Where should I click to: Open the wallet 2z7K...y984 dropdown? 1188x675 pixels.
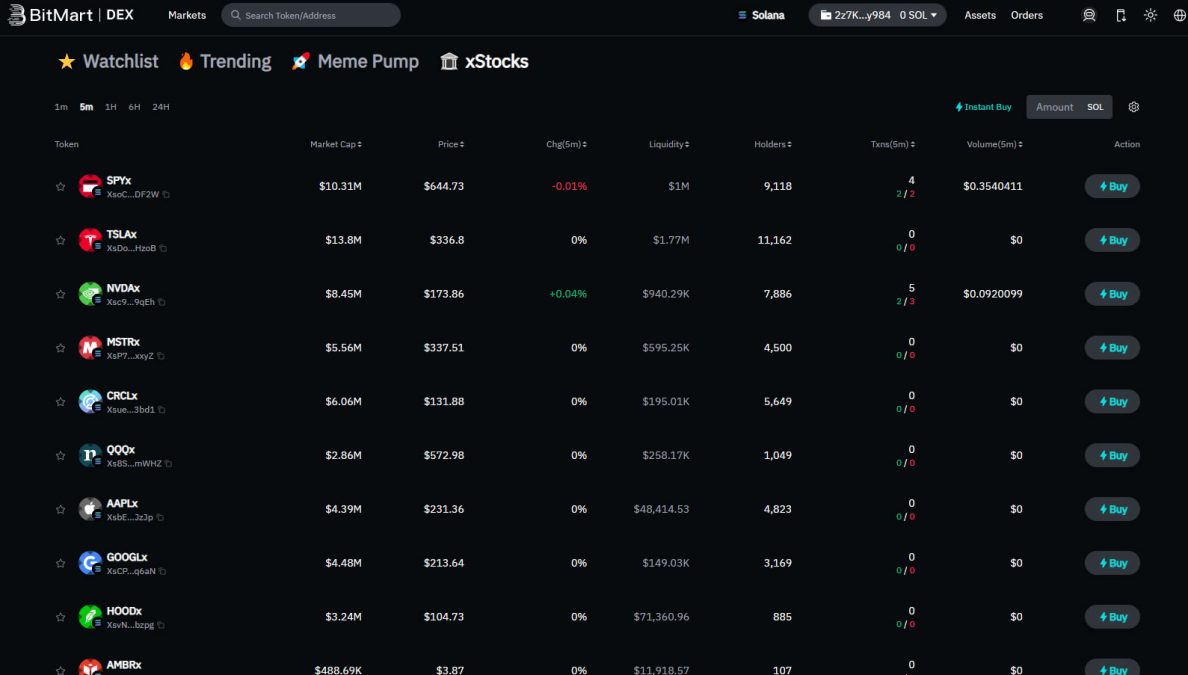click(877, 15)
